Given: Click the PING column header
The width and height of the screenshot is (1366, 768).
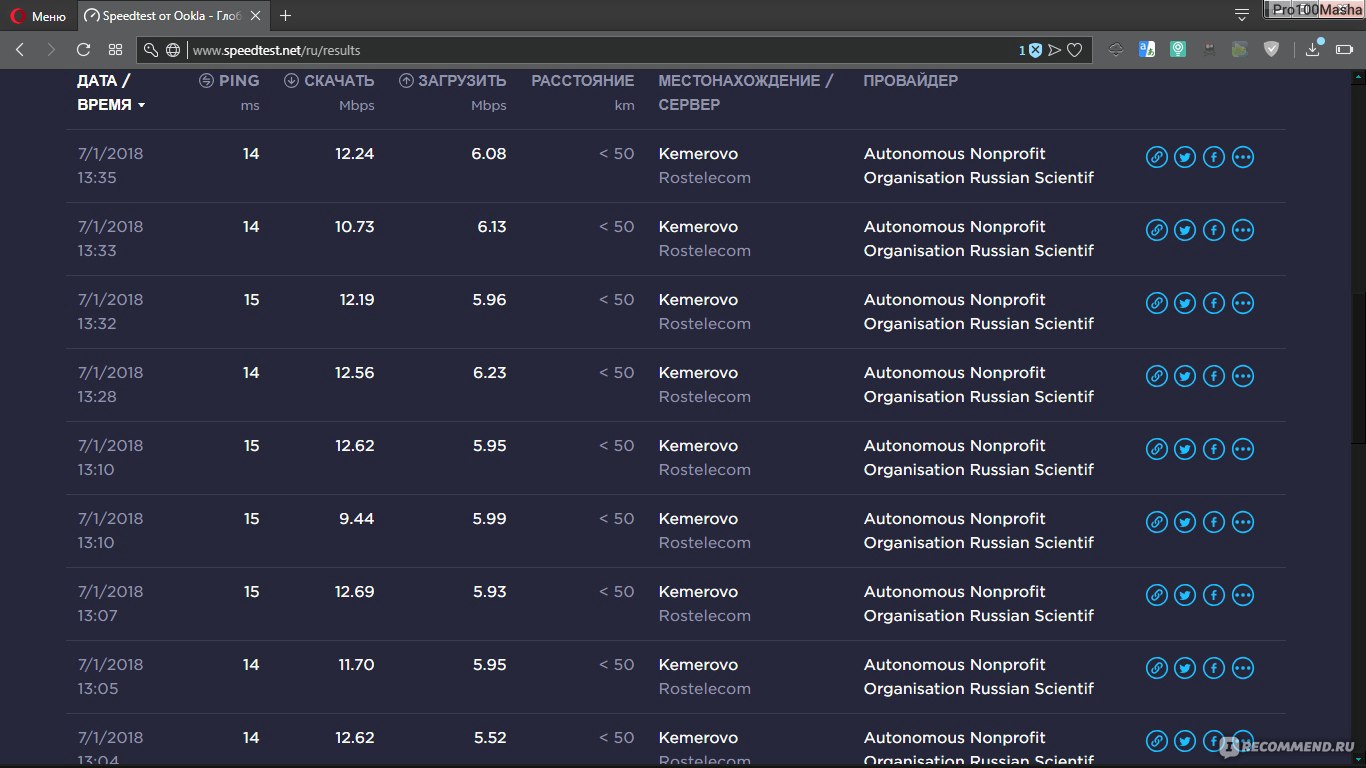Looking at the screenshot, I should (229, 81).
